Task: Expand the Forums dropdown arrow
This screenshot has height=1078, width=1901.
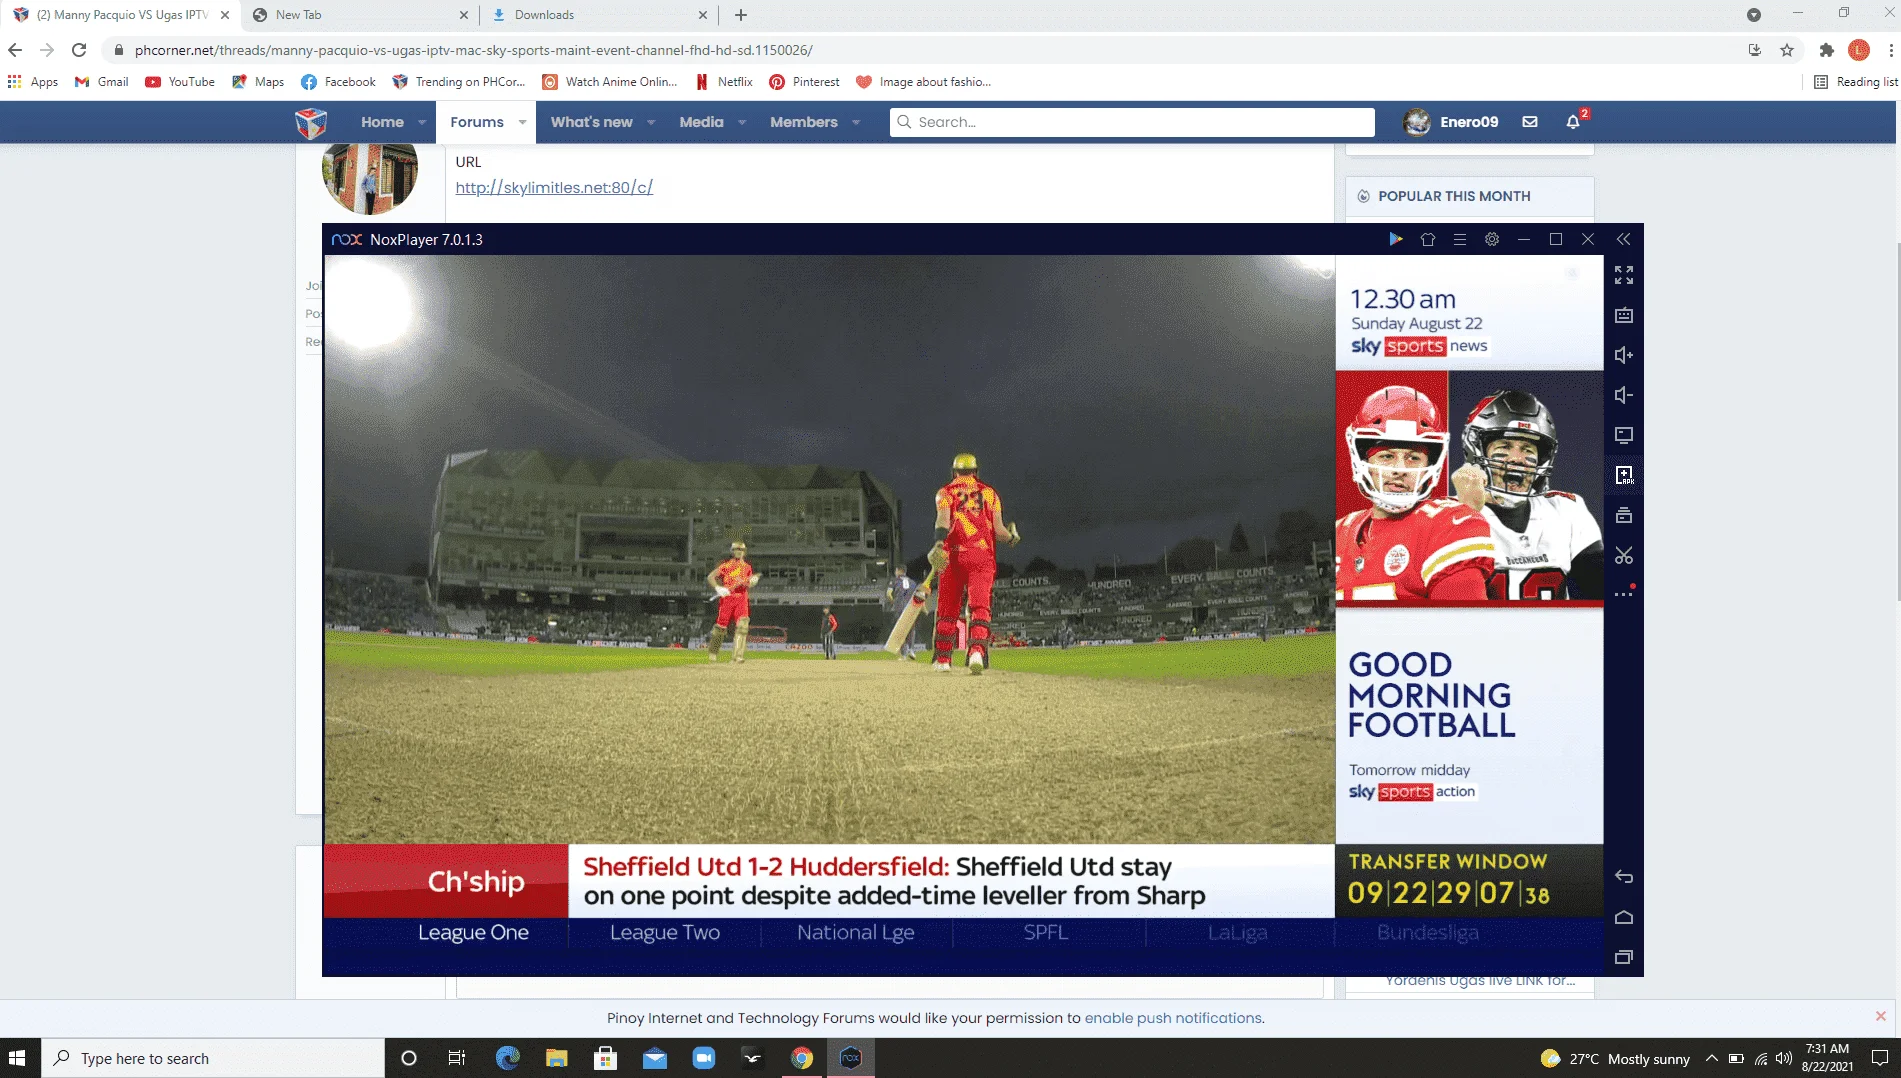Action: [x=522, y=122]
